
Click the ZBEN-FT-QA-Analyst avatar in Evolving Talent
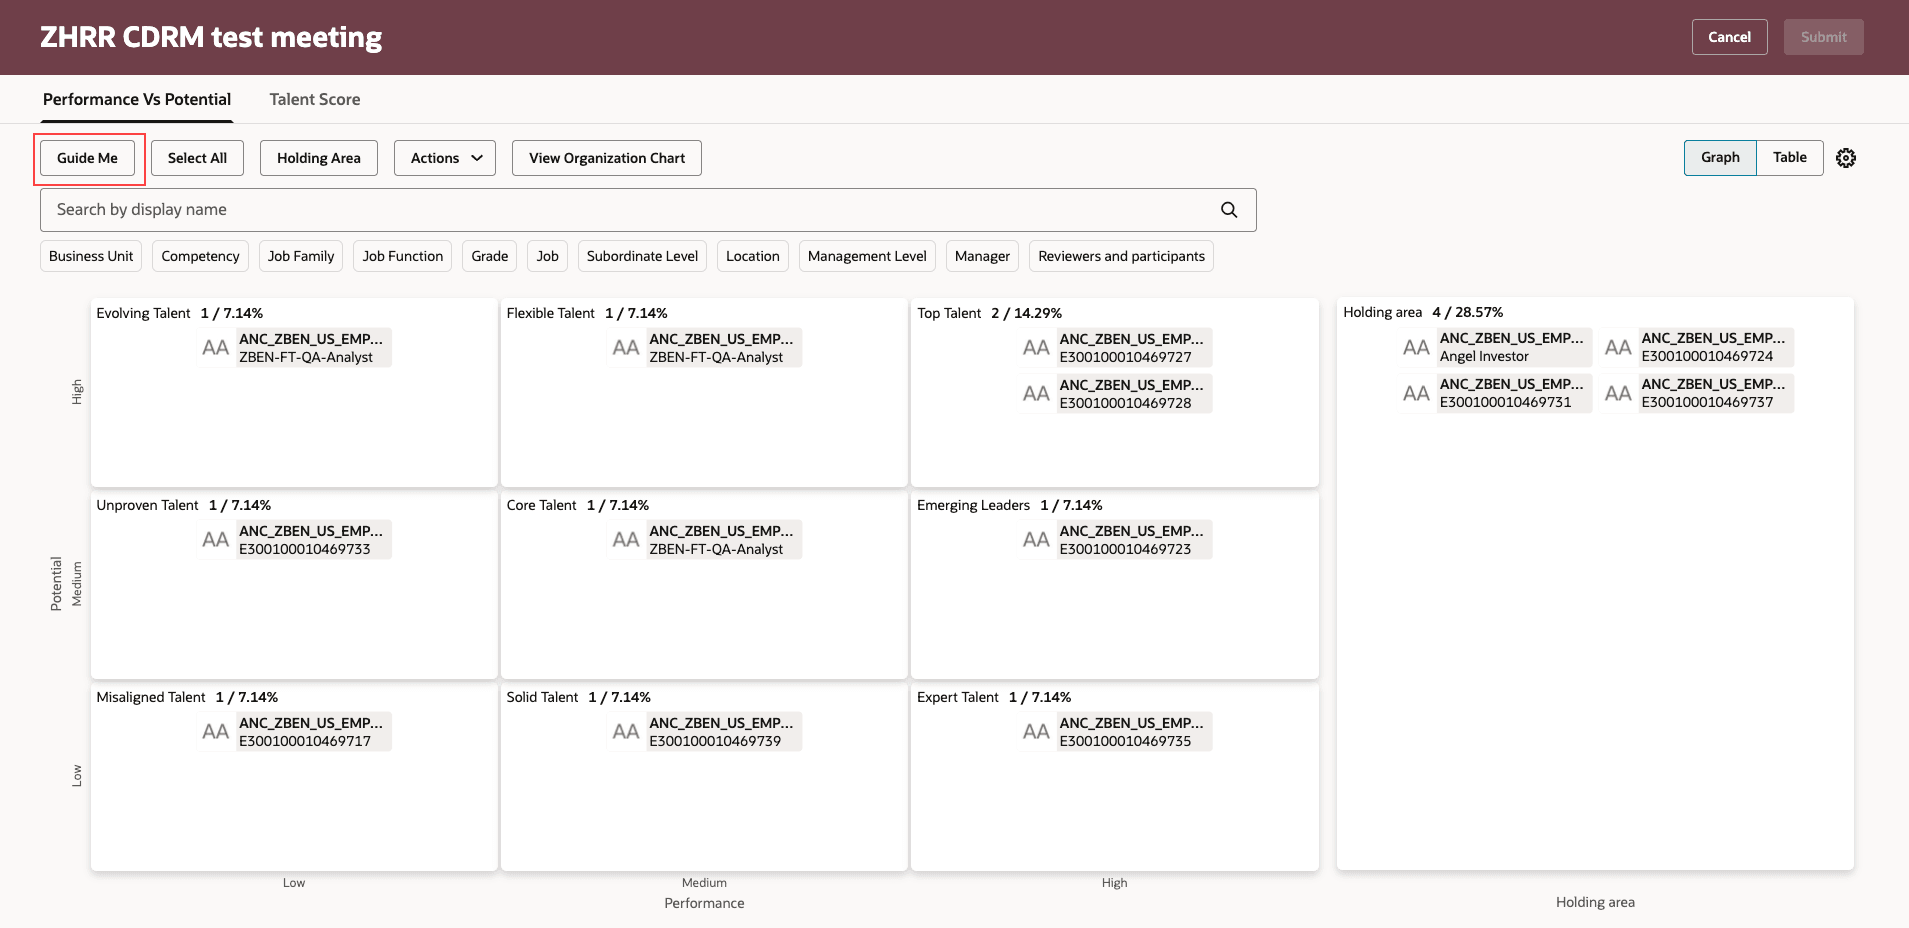coord(215,347)
